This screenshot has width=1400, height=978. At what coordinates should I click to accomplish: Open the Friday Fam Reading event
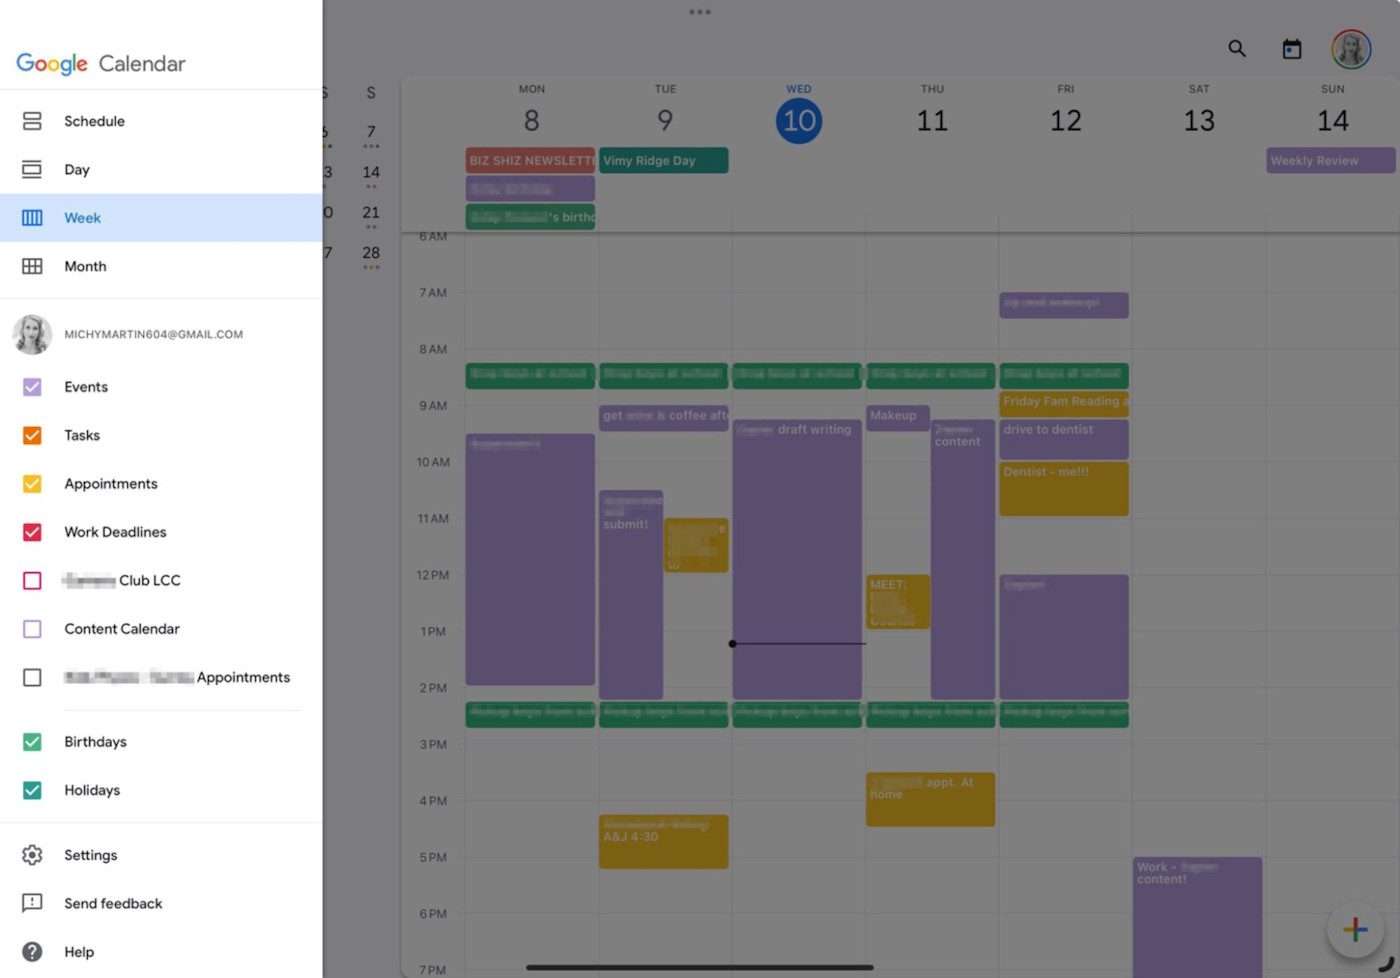pos(1064,403)
